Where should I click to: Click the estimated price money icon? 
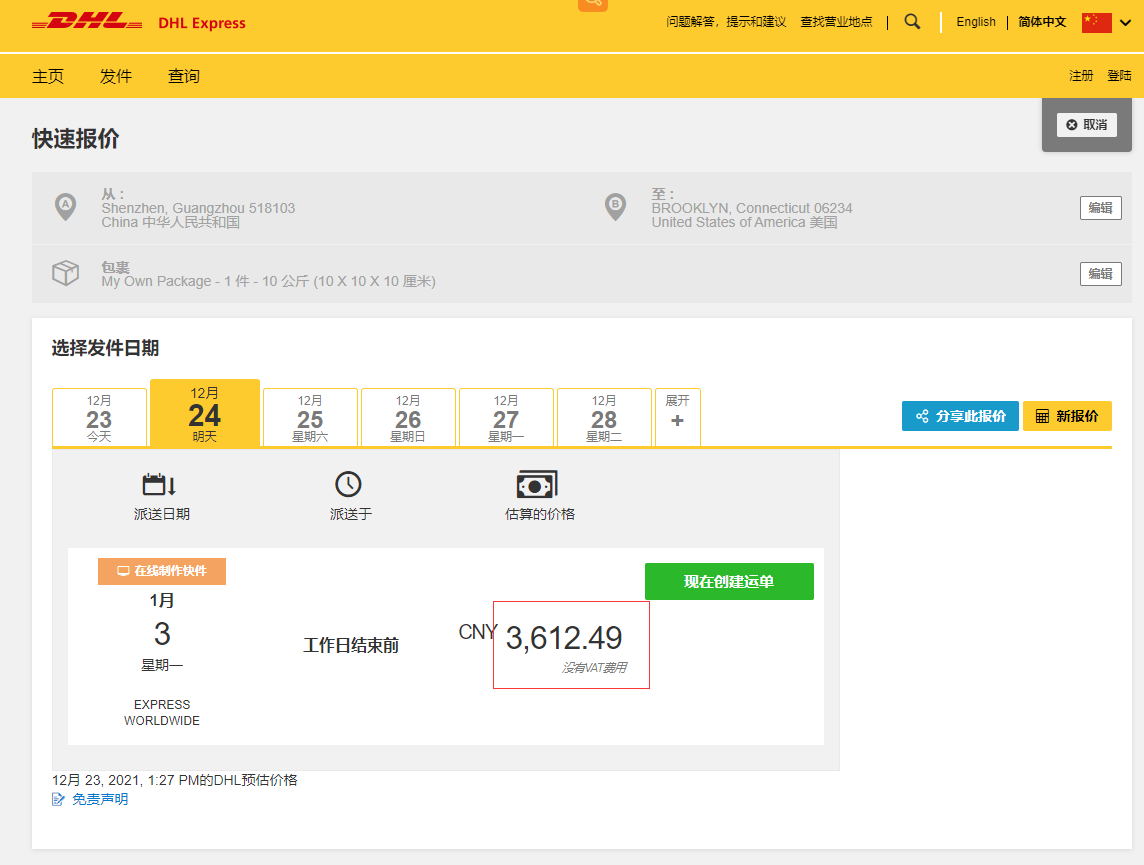537,485
